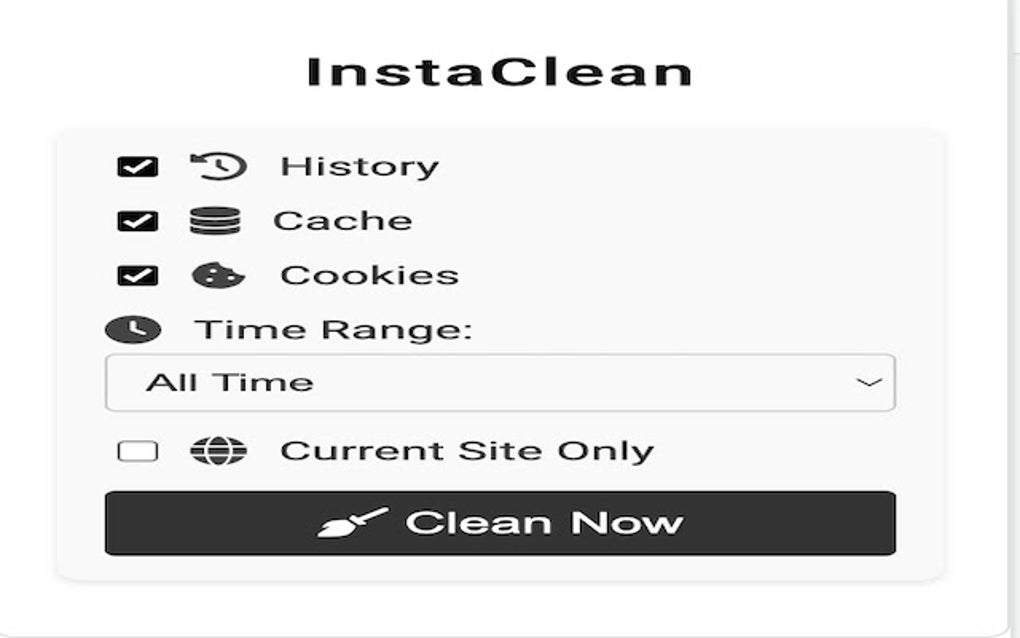
Task: Click the Cache database stack icon
Action: coord(215,220)
